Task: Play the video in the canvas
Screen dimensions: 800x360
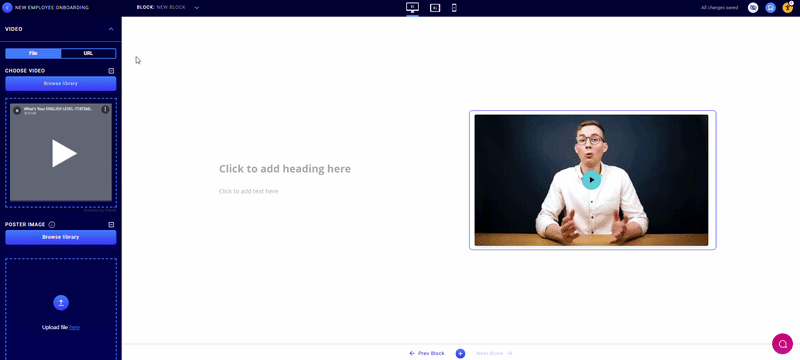Action: coord(591,180)
